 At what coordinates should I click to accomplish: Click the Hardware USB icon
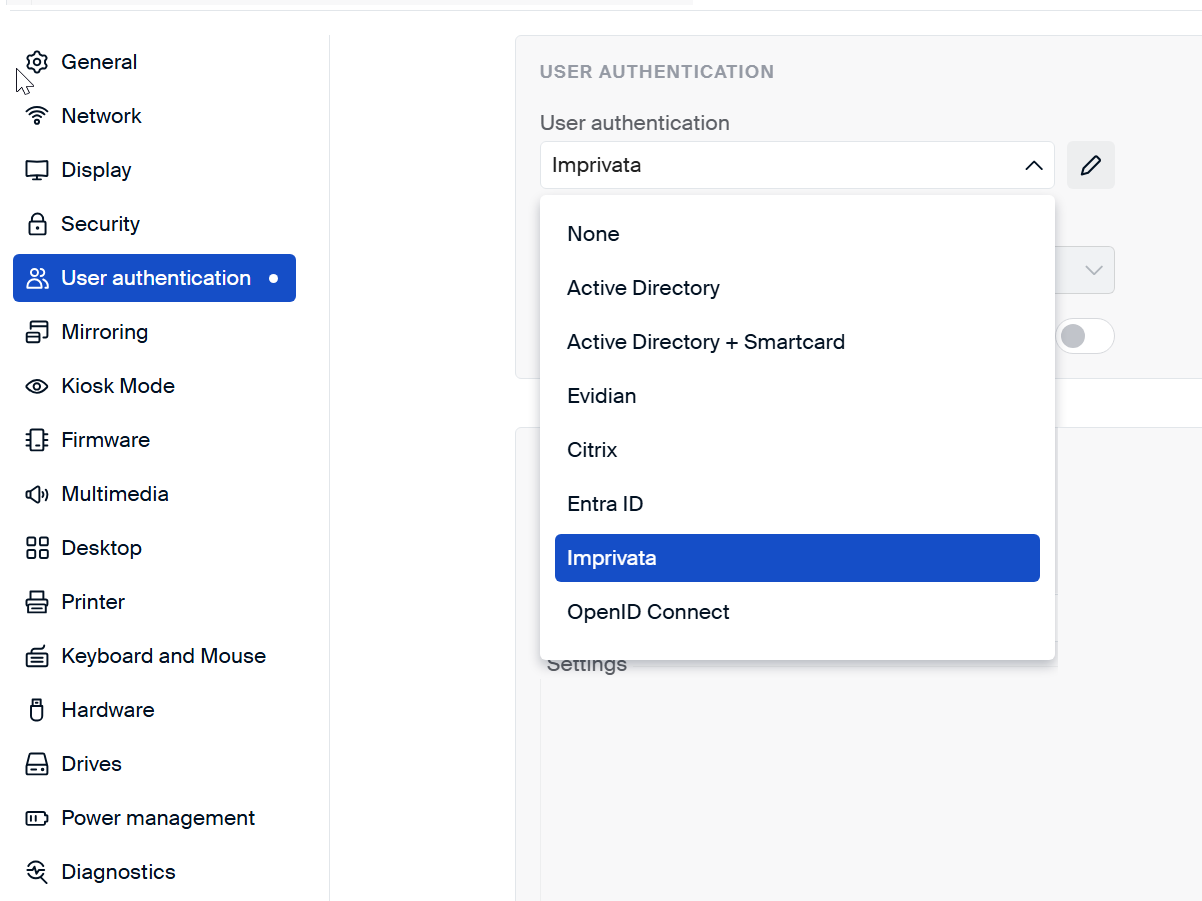(x=37, y=710)
